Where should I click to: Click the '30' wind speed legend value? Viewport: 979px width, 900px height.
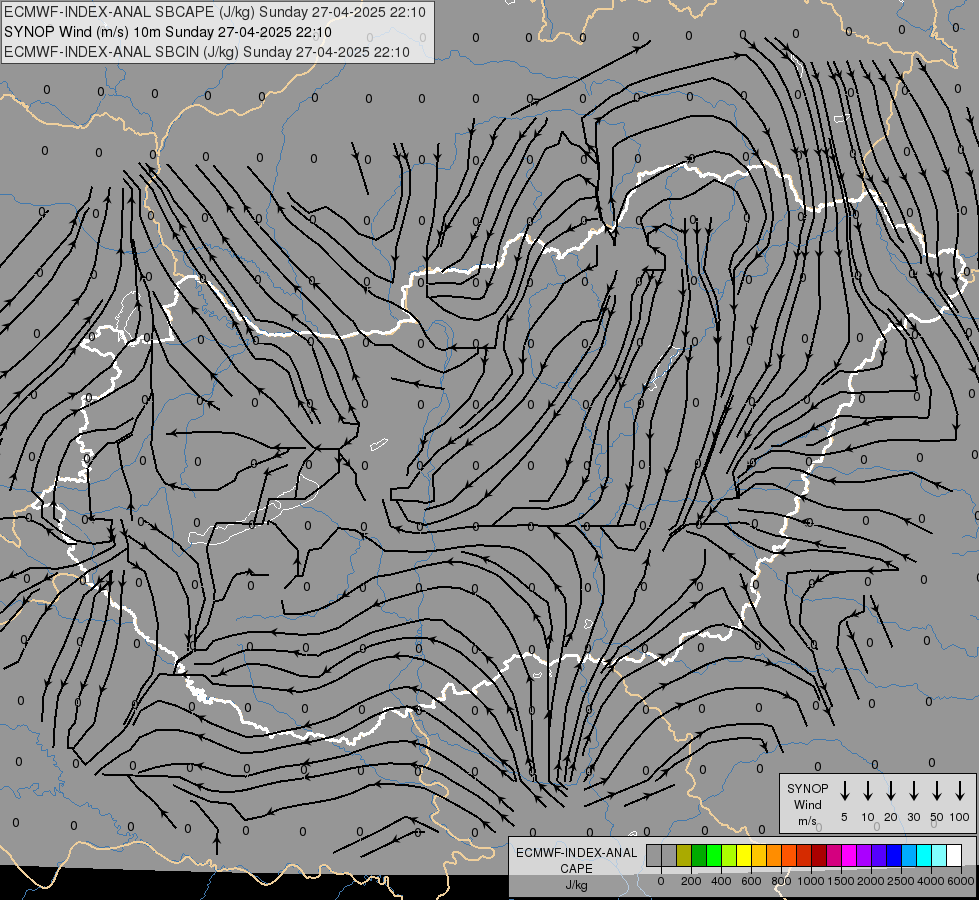[x=913, y=817]
